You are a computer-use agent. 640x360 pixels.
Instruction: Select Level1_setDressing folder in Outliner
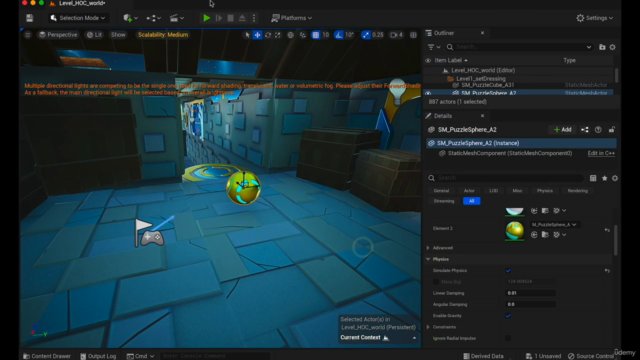[x=480, y=79]
